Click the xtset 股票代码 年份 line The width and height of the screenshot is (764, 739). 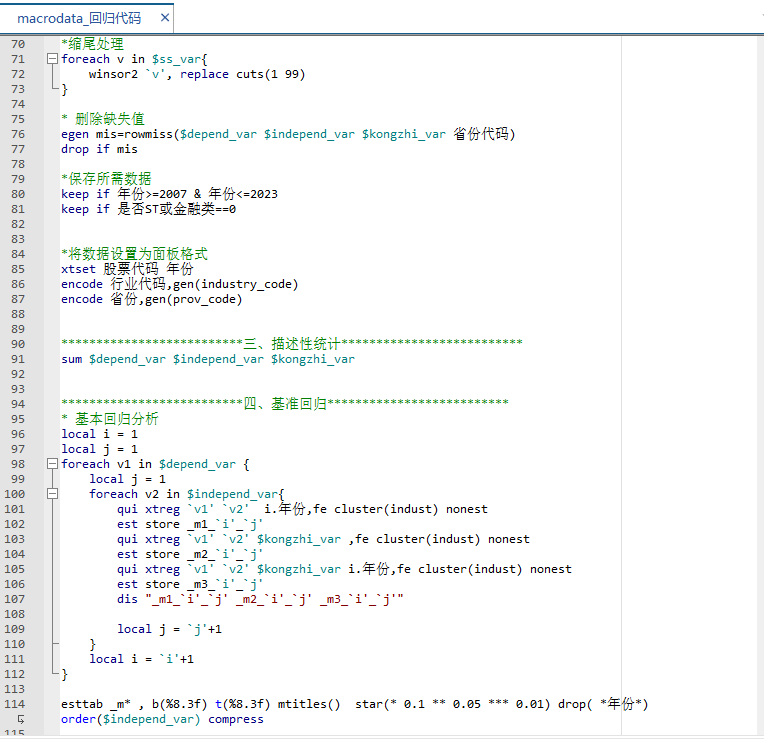coord(127,269)
